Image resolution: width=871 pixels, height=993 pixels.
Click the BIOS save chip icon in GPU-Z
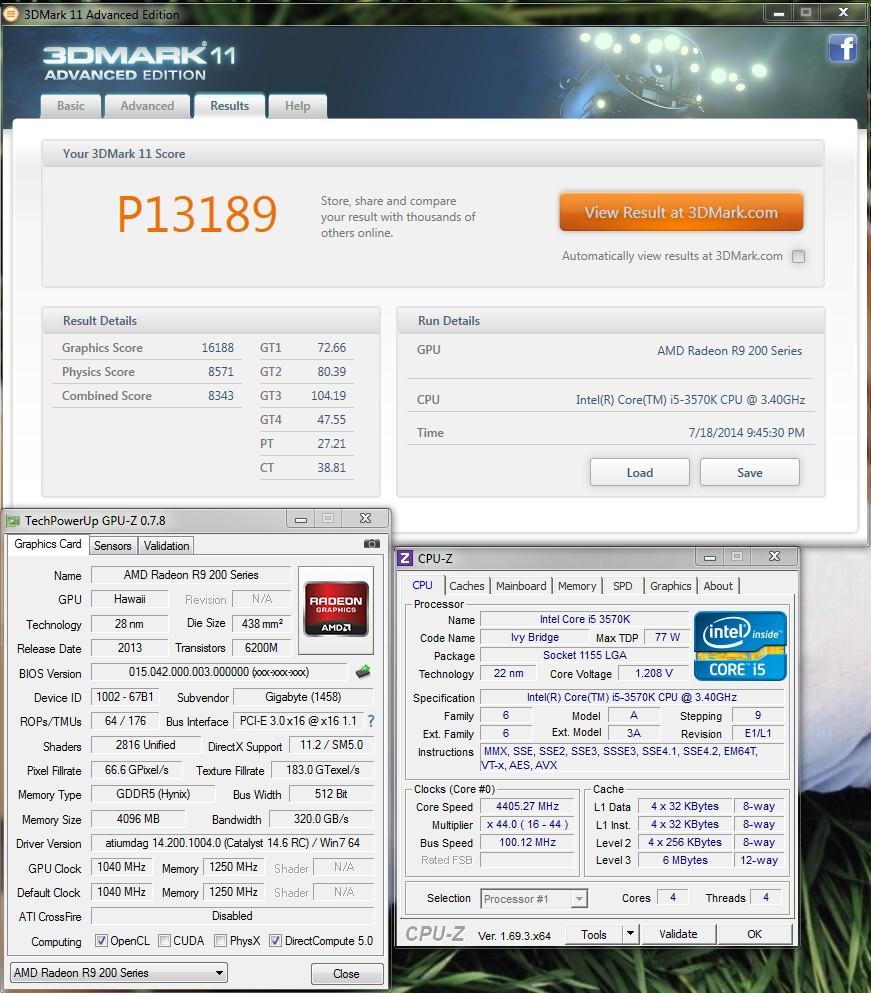coord(363,672)
